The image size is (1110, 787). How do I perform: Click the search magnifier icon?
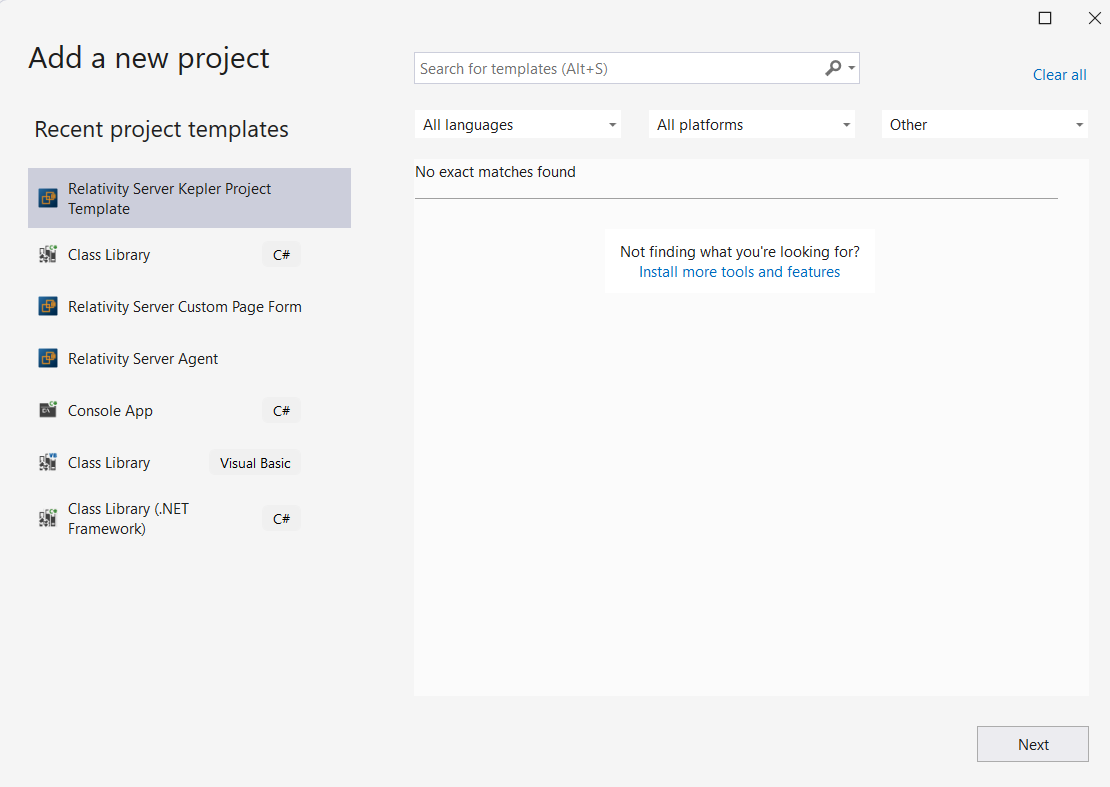(x=833, y=68)
